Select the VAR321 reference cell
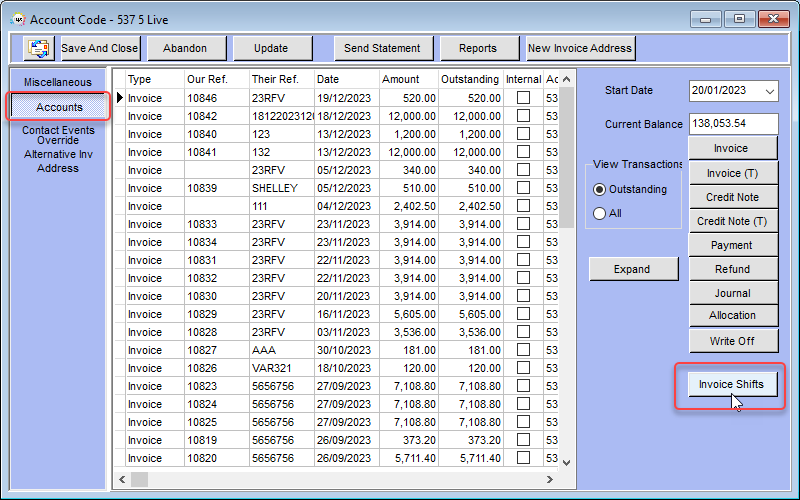The height and width of the screenshot is (500, 800). click(x=282, y=368)
